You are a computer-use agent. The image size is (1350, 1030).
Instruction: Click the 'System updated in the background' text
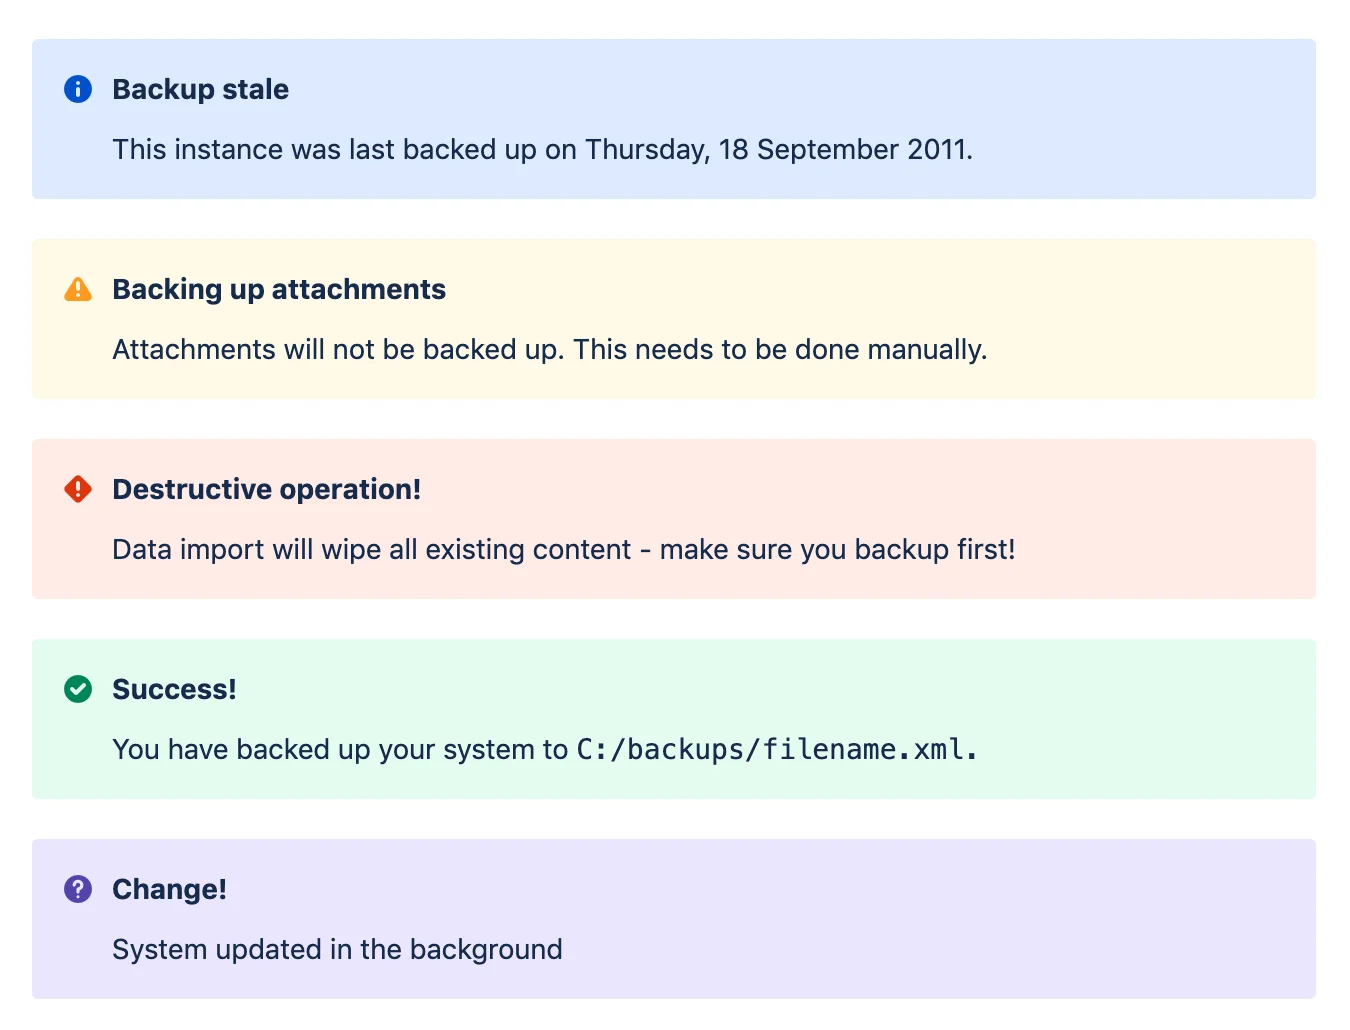pos(337,950)
